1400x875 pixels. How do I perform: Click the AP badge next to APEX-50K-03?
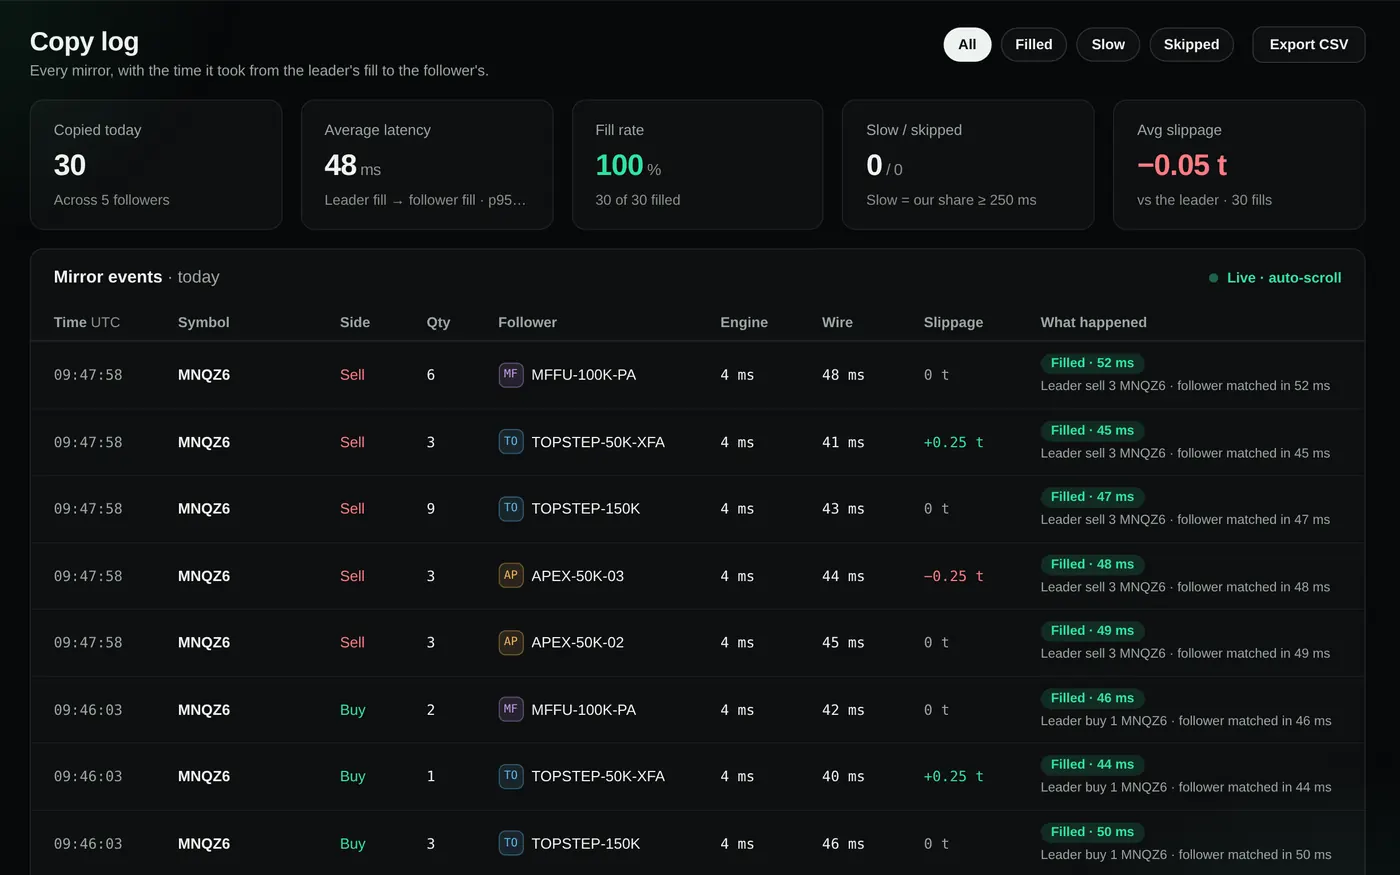coord(511,576)
